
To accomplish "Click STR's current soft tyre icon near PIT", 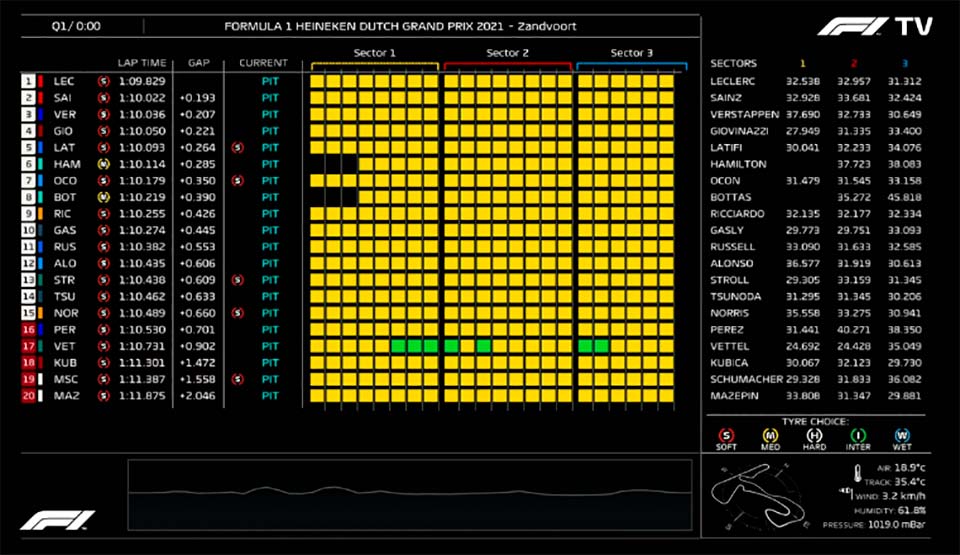I will coord(238,279).
